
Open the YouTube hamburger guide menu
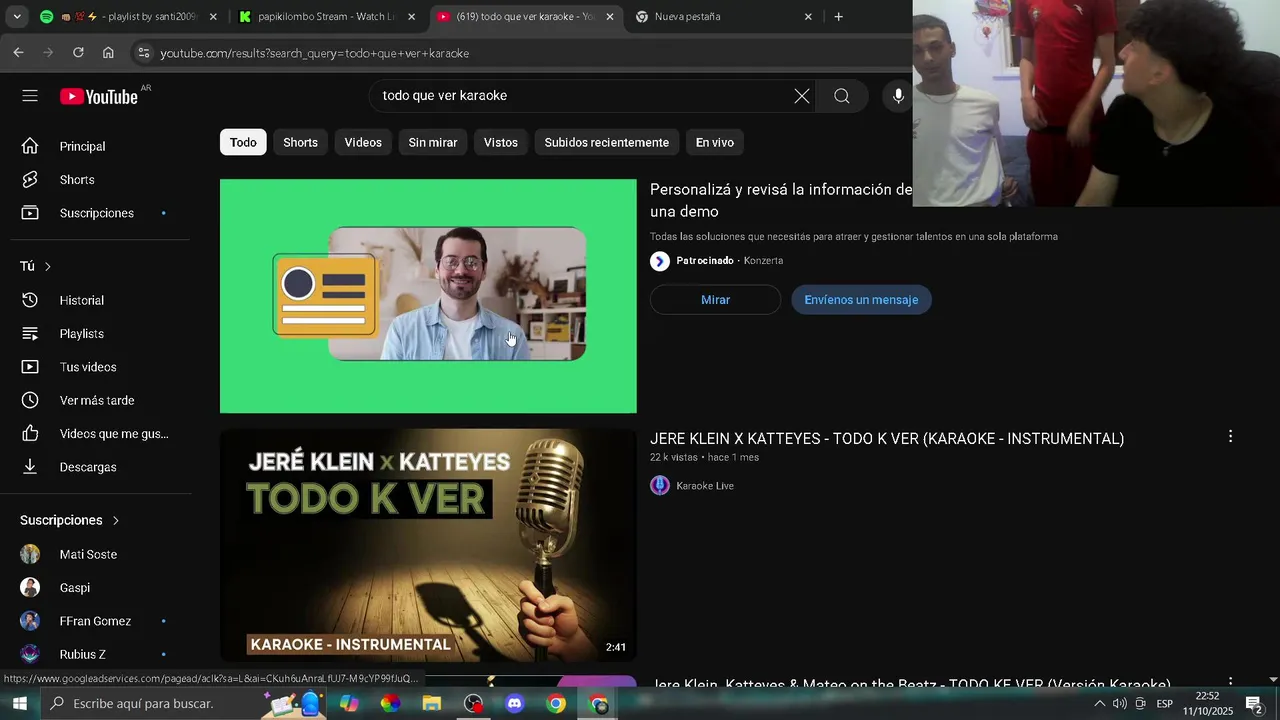click(x=30, y=96)
